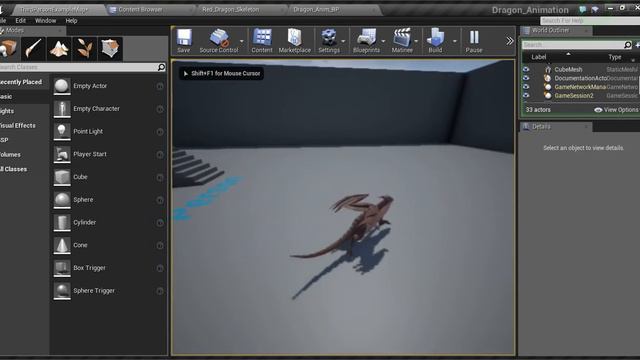Image resolution: width=640 pixels, height=360 pixels.
Task: Open Matinee dropdown arrow
Action: pyautogui.click(x=416, y=41)
